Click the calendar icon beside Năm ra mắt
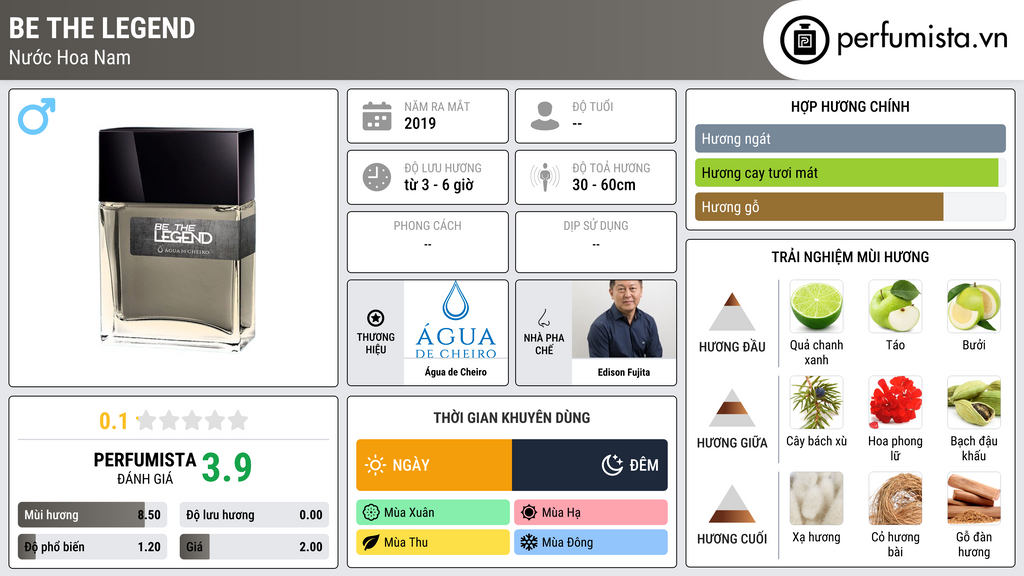Image resolution: width=1024 pixels, height=576 pixels. (x=377, y=116)
